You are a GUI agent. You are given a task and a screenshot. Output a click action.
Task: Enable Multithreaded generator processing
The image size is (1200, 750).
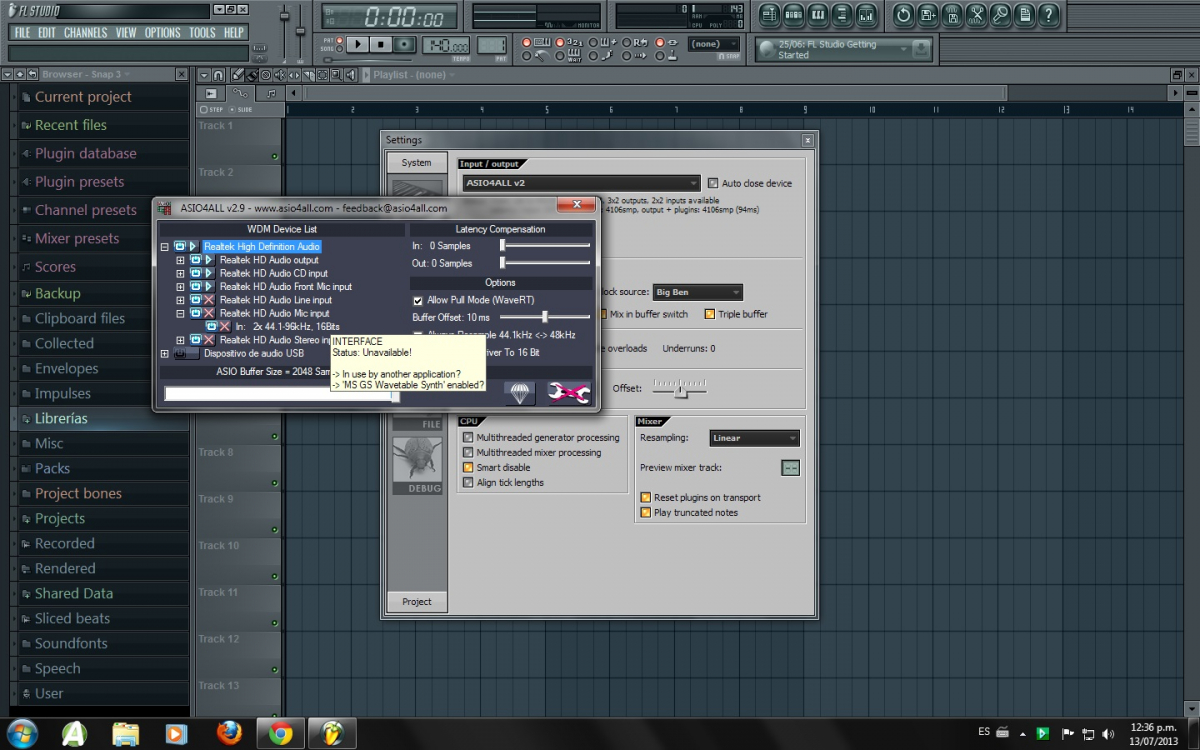click(x=468, y=437)
